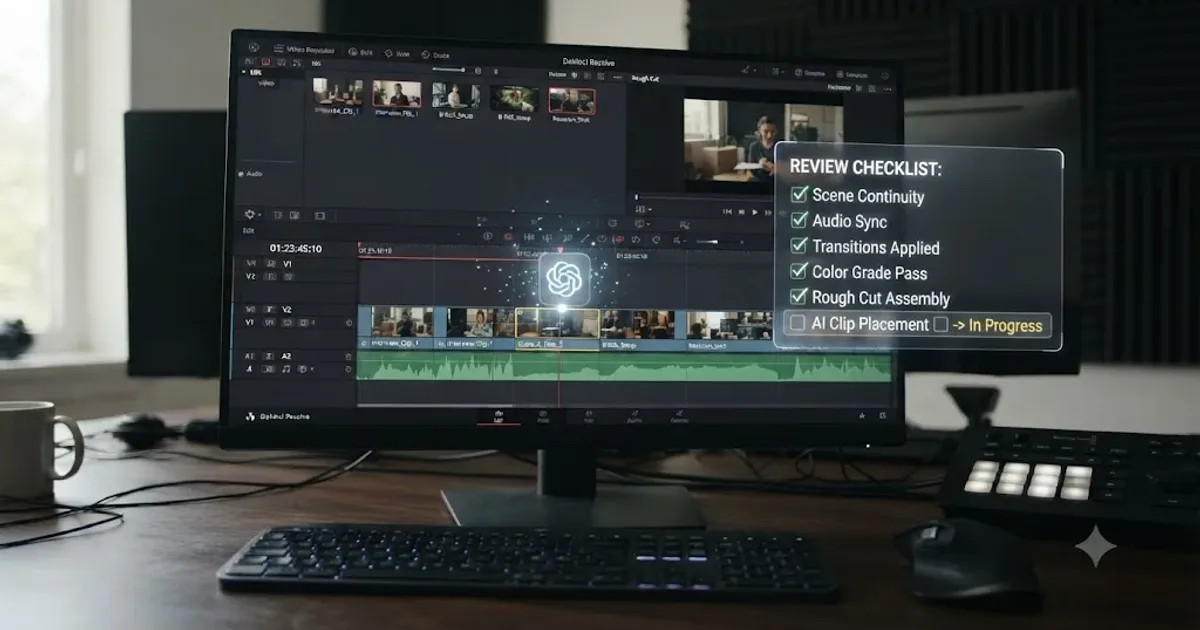Click the green audio waveform clip
The image size is (1200, 630).
pos(625,367)
